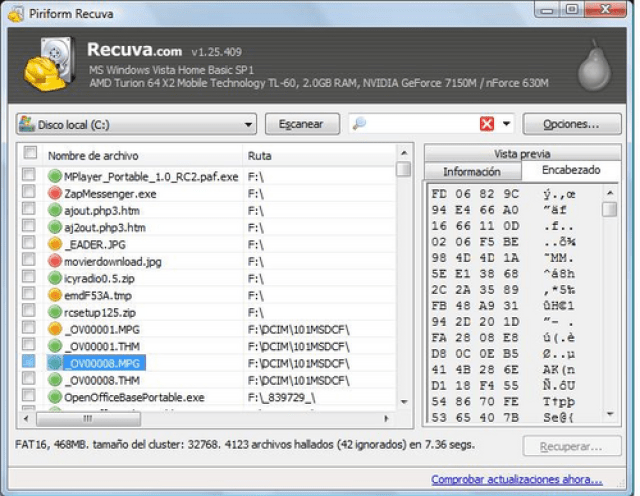The width and height of the screenshot is (640, 496).
Task: Click the magnifier icon in search box
Action: 360,124
